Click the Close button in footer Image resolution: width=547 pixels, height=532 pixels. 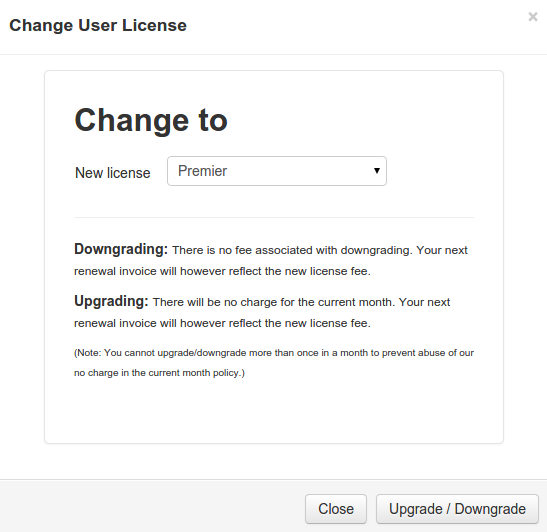[336, 509]
